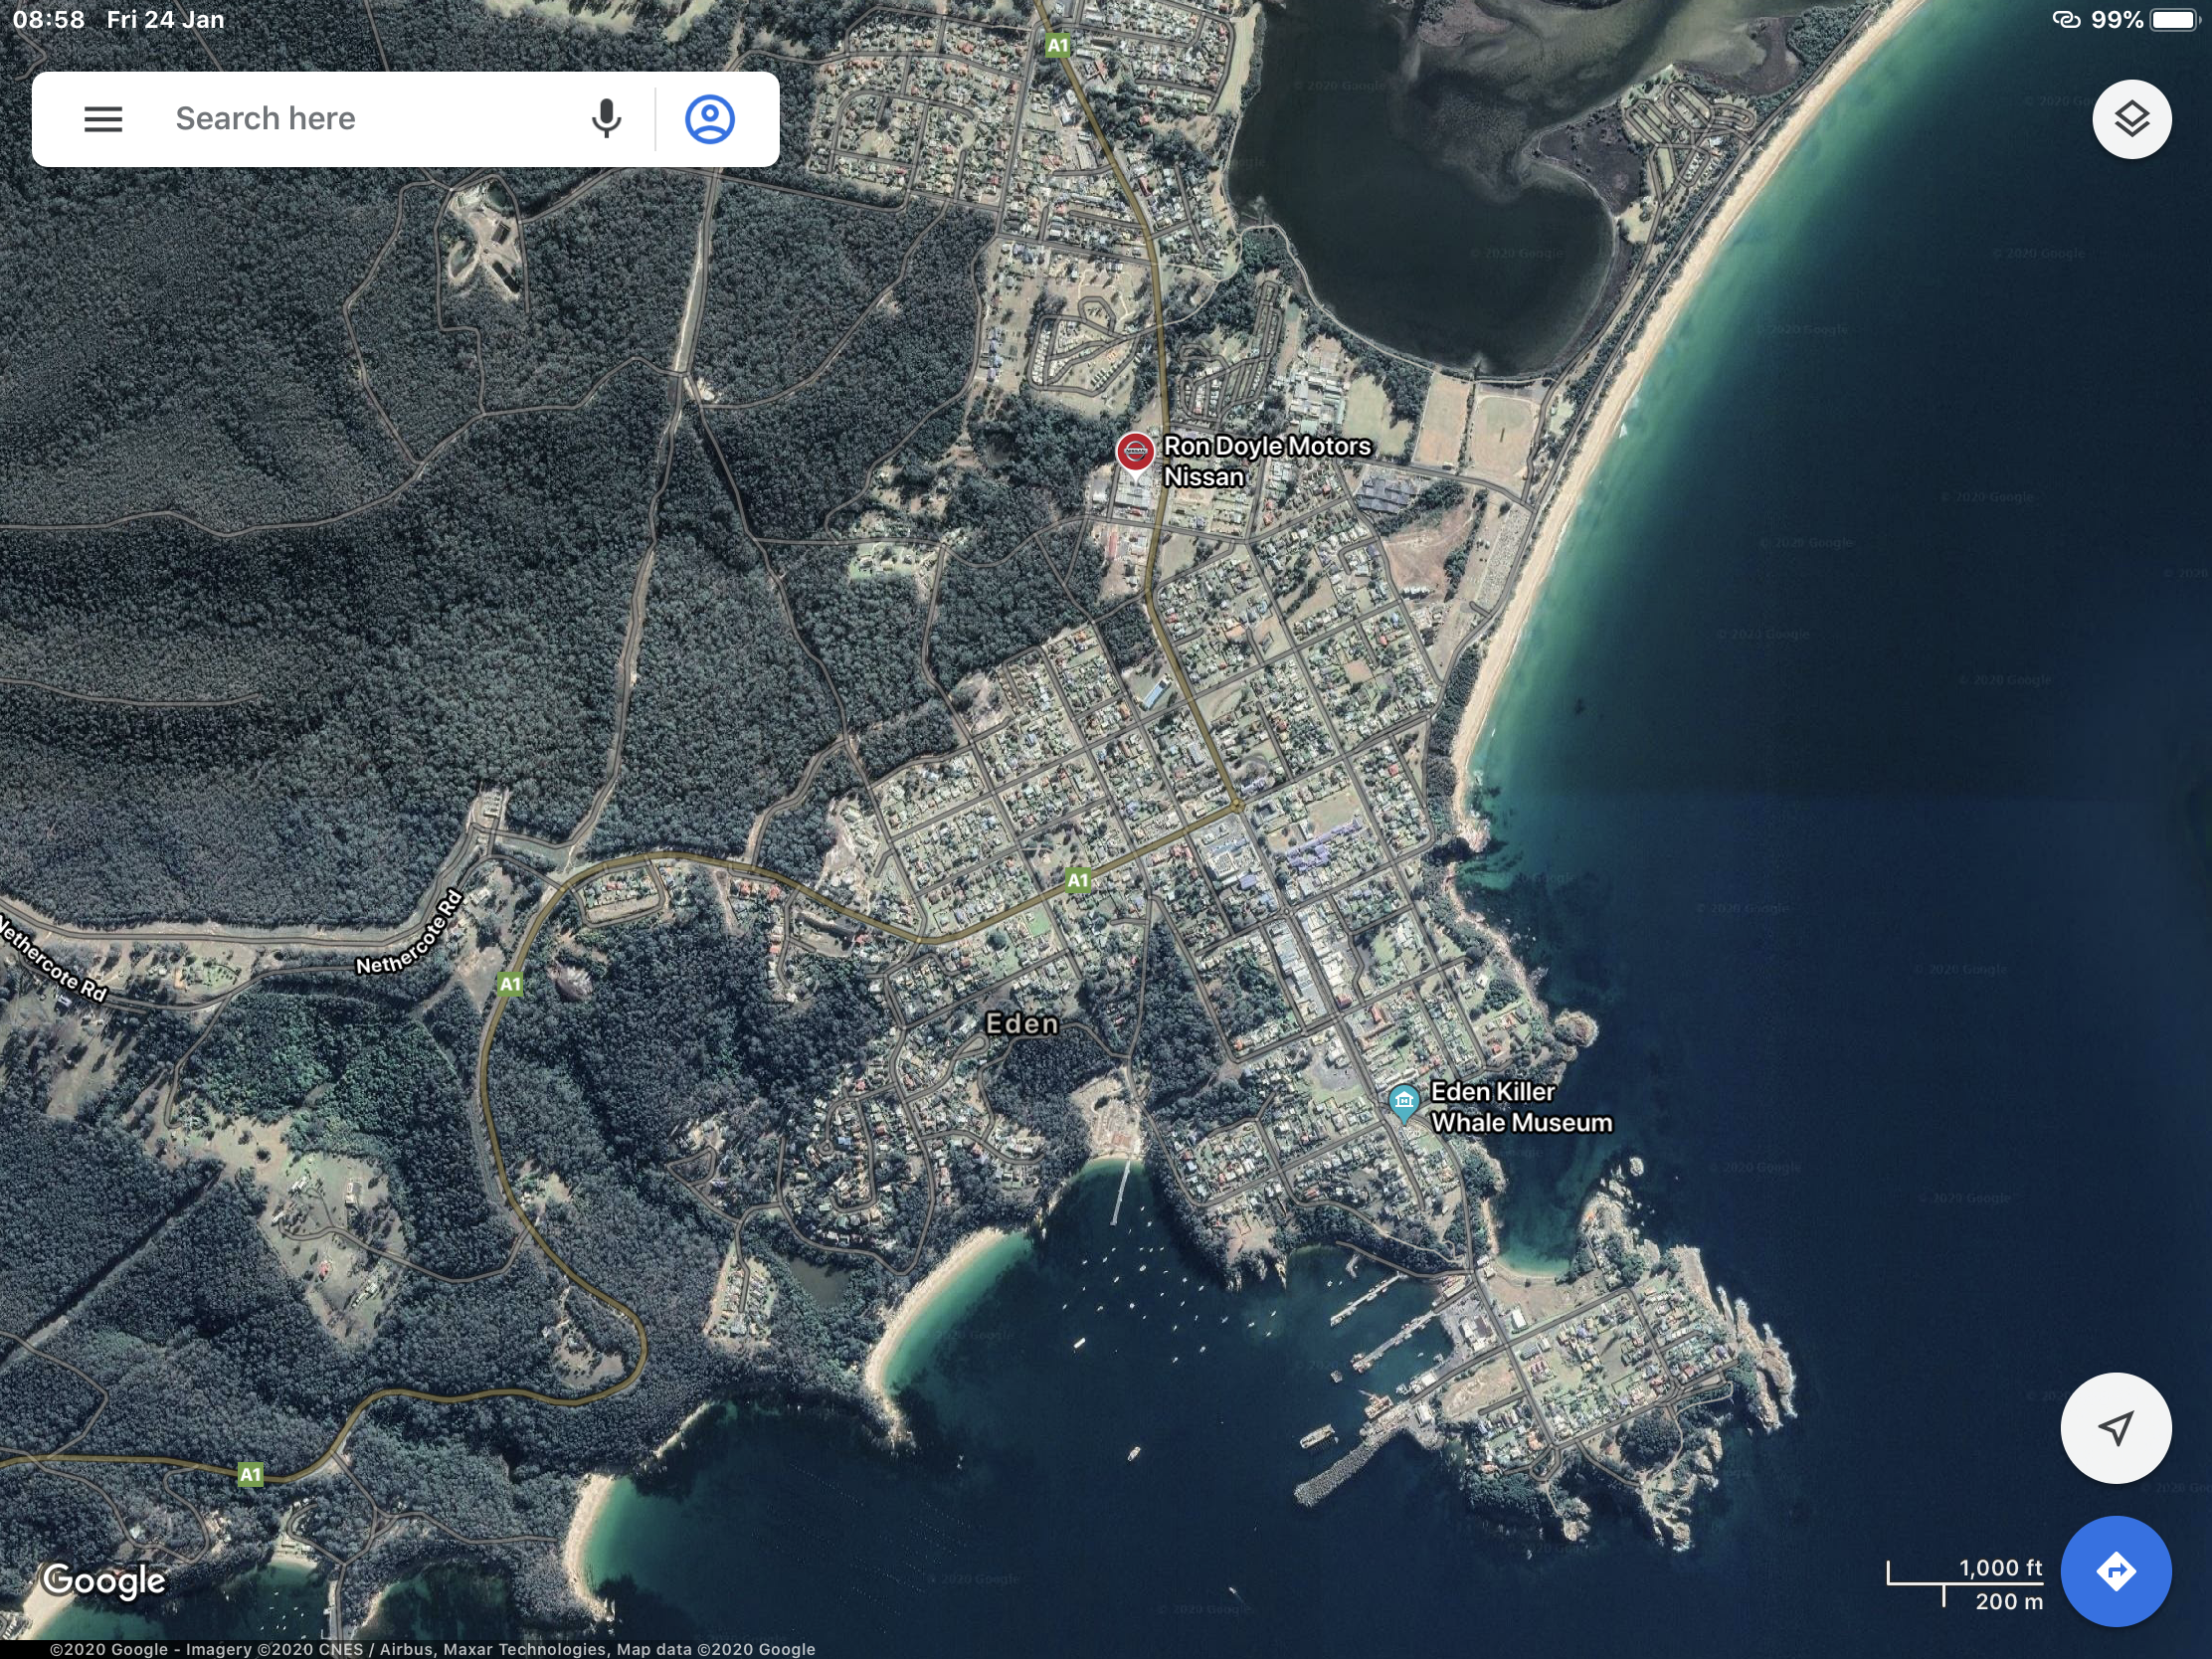Tap the A1 shield near Eden center
The image size is (2212, 1659).
(x=1077, y=881)
